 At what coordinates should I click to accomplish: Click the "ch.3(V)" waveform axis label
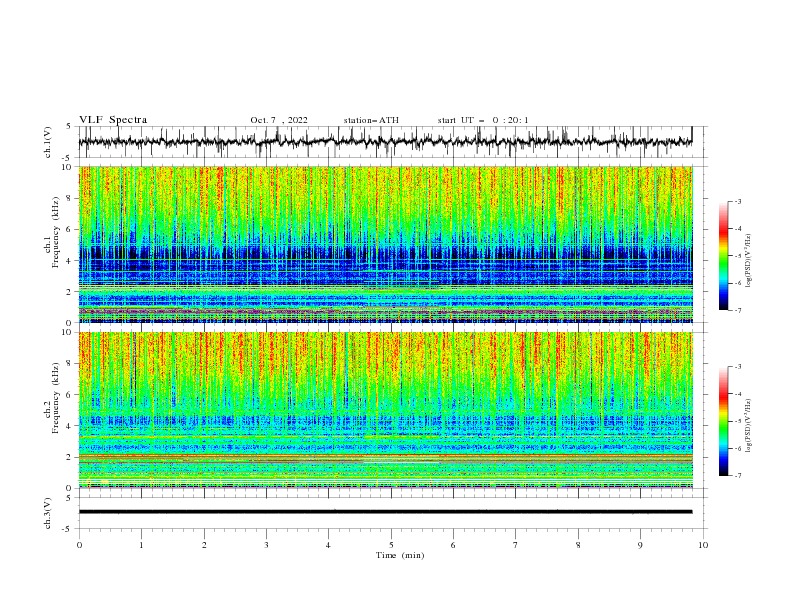(x=48, y=513)
